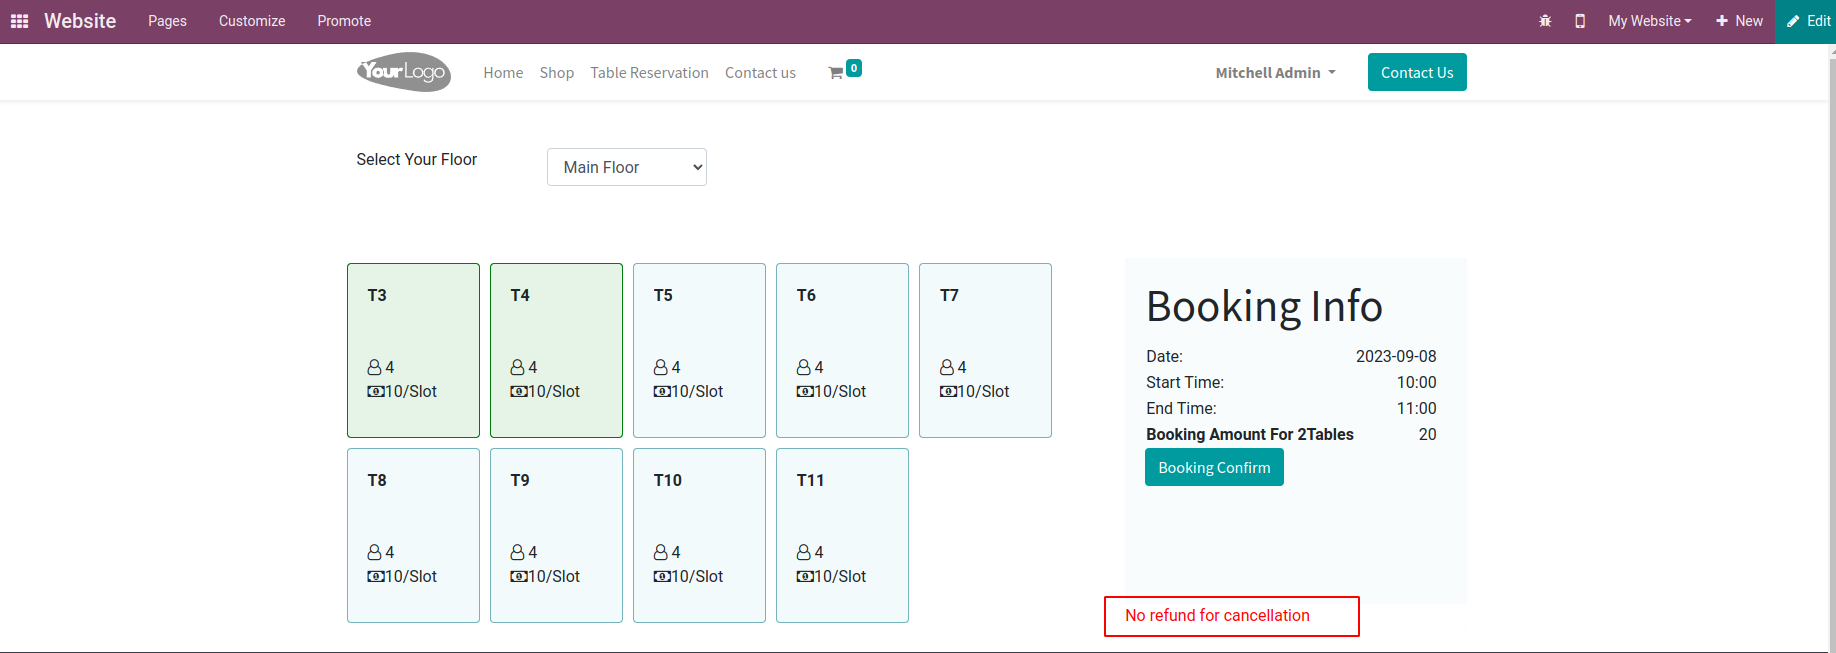Click the YourLogo site logo
The width and height of the screenshot is (1836, 653).
click(404, 72)
